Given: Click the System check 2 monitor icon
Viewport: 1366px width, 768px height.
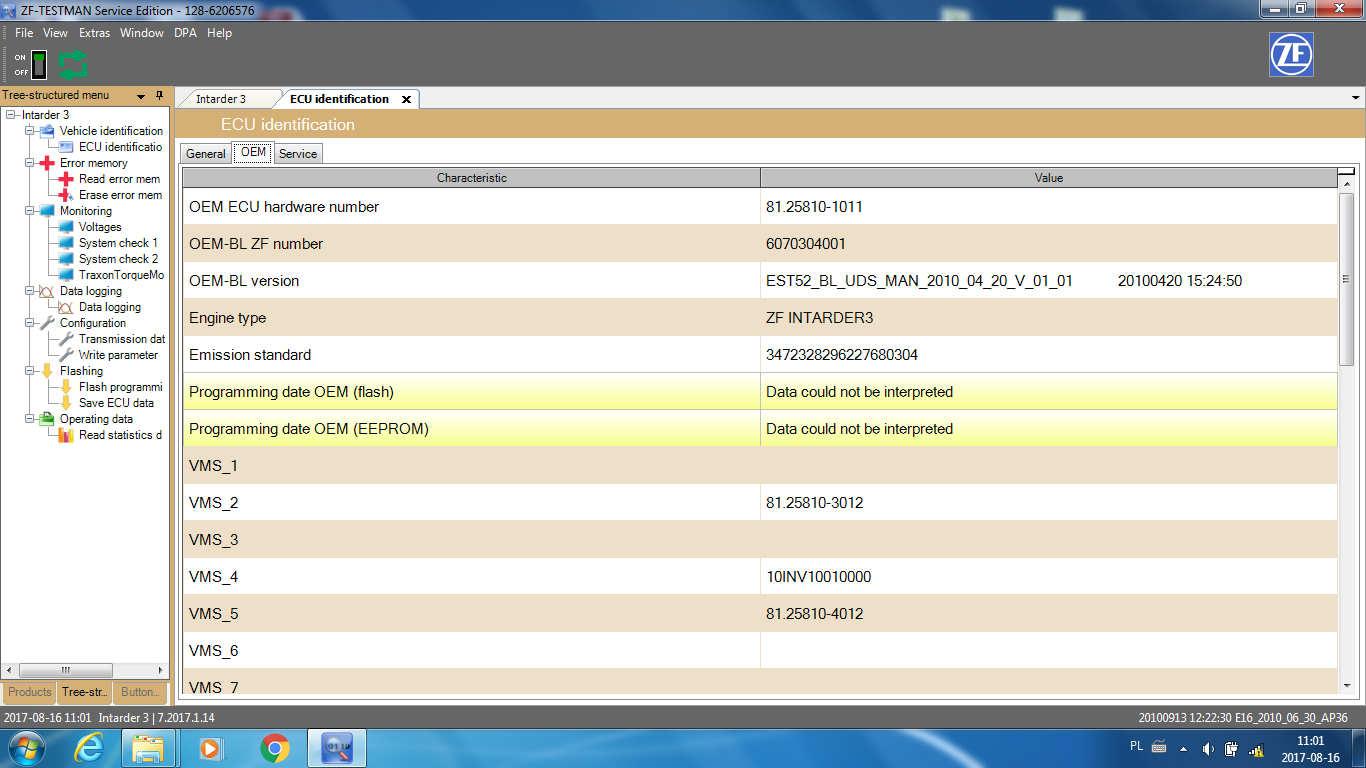Looking at the screenshot, I should (x=66, y=259).
